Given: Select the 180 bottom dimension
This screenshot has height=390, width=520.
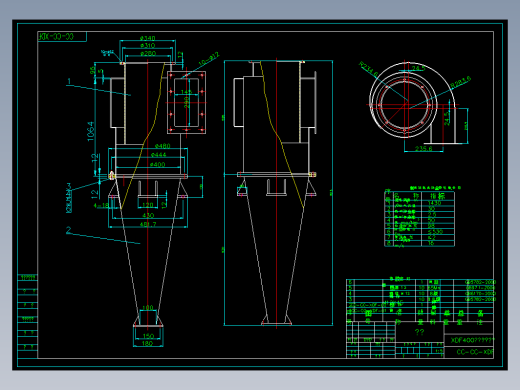Looking at the screenshot, I should coord(147,343).
